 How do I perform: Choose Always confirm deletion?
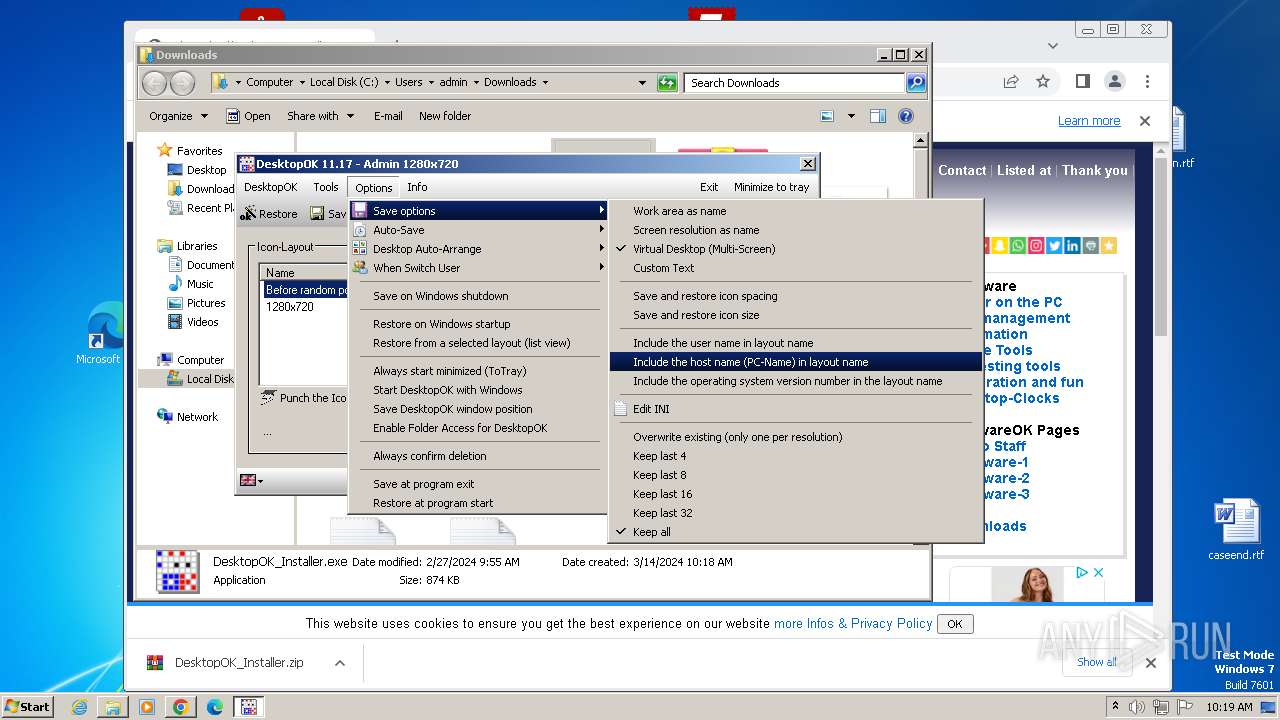(x=478, y=456)
